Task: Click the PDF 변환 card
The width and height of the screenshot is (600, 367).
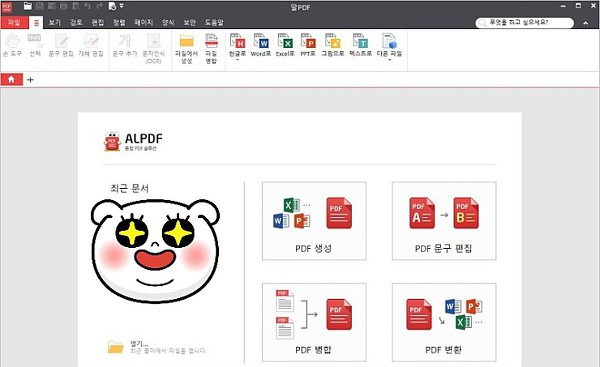Action: (x=444, y=322)
